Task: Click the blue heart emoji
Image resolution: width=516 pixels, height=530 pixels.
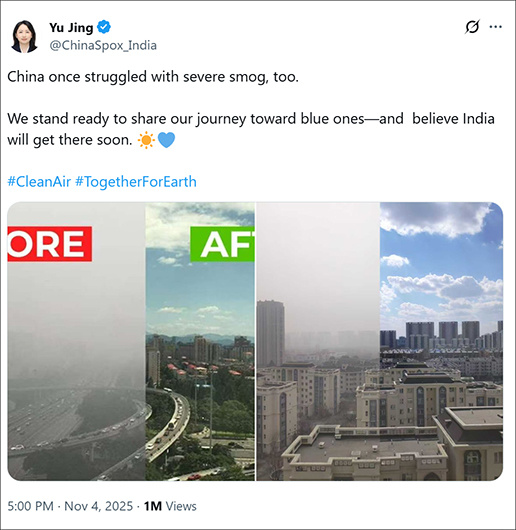Action: coord(166,140)
